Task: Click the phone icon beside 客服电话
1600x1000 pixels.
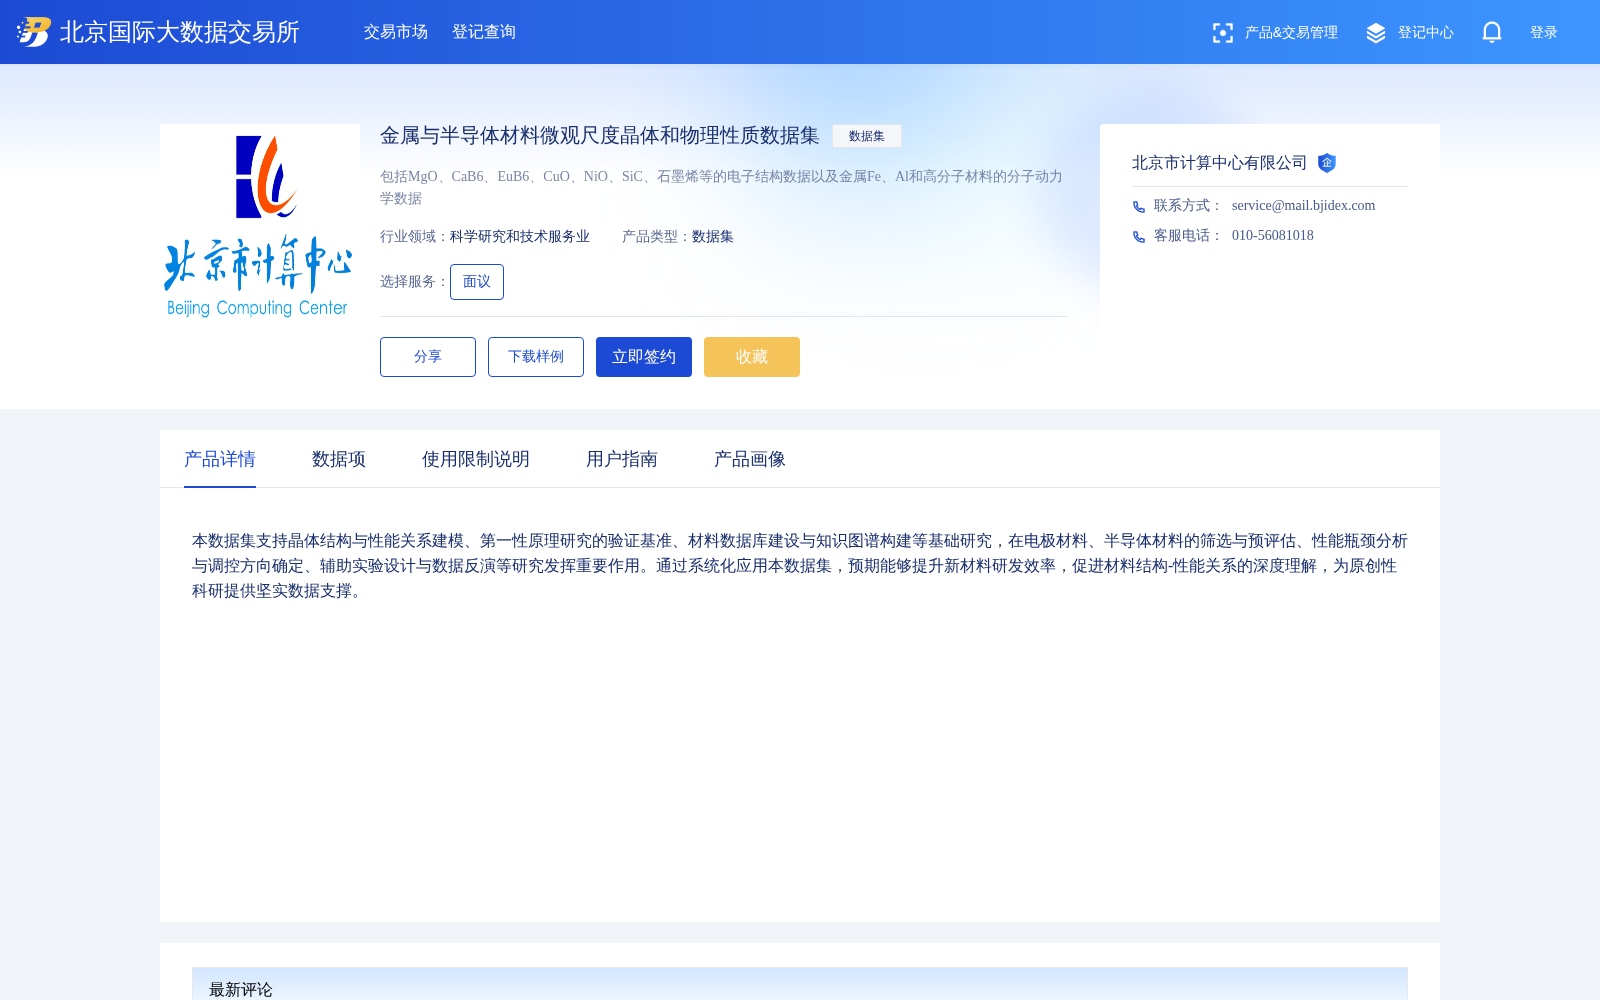Action: click(x=1139, y=237)
